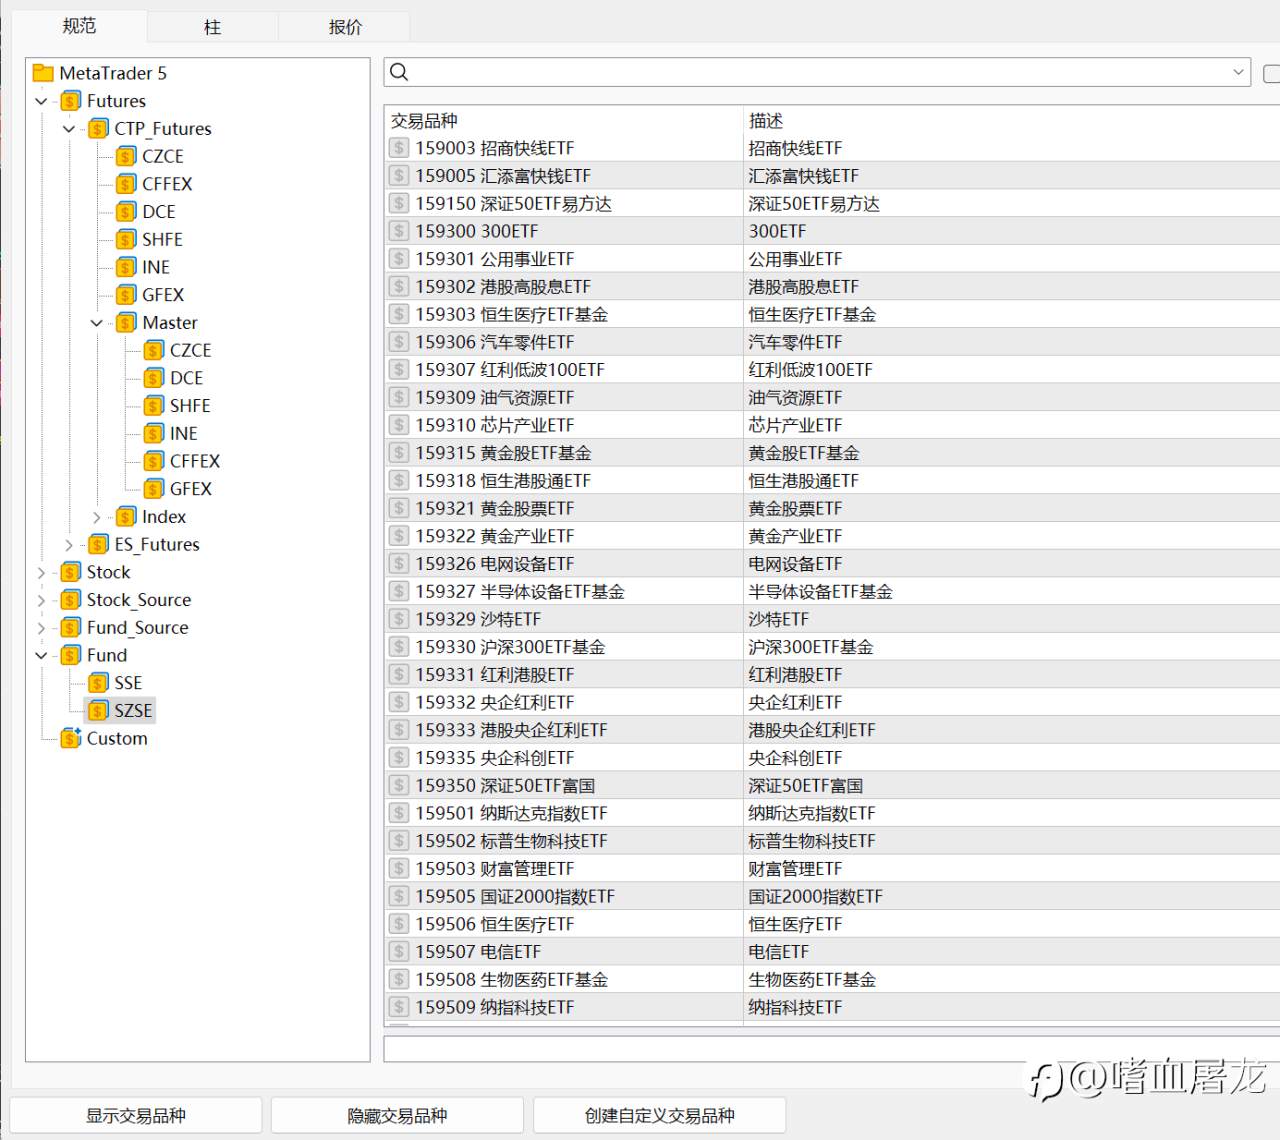Expand the Index tree node
The width and height of the screenshot is (1280, 1140).
tap(97, 517)
